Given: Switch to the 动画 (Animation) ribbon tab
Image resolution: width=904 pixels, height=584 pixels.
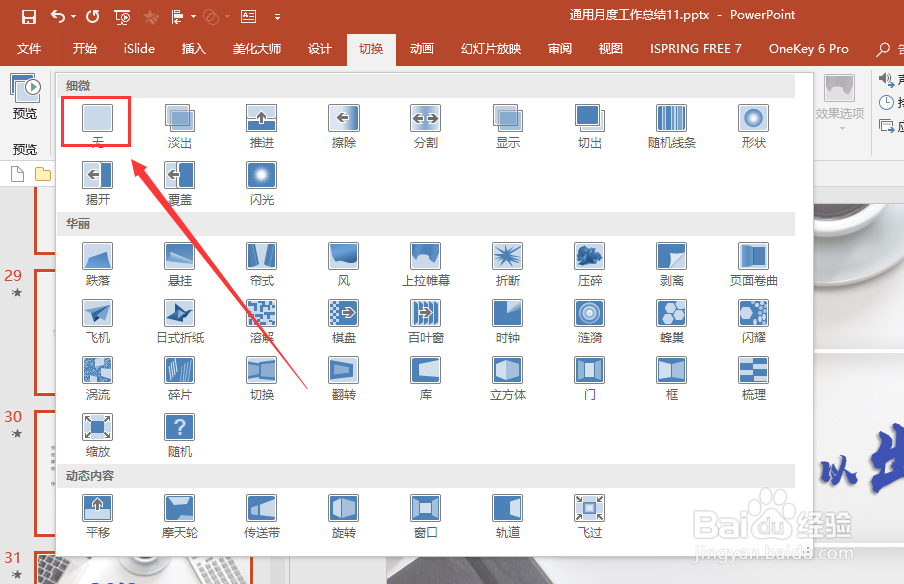Looking at the screenshot, I should (x=421, y=48).
